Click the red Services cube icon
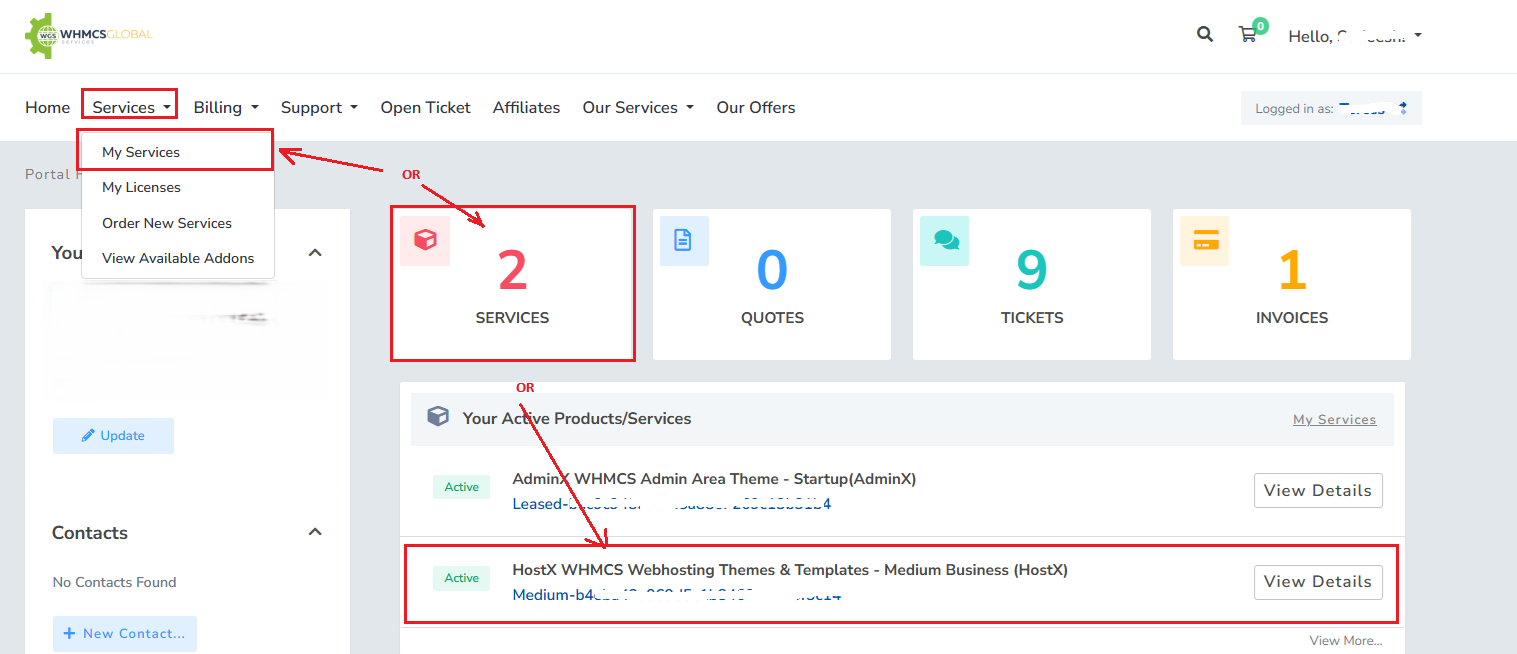 425,241
